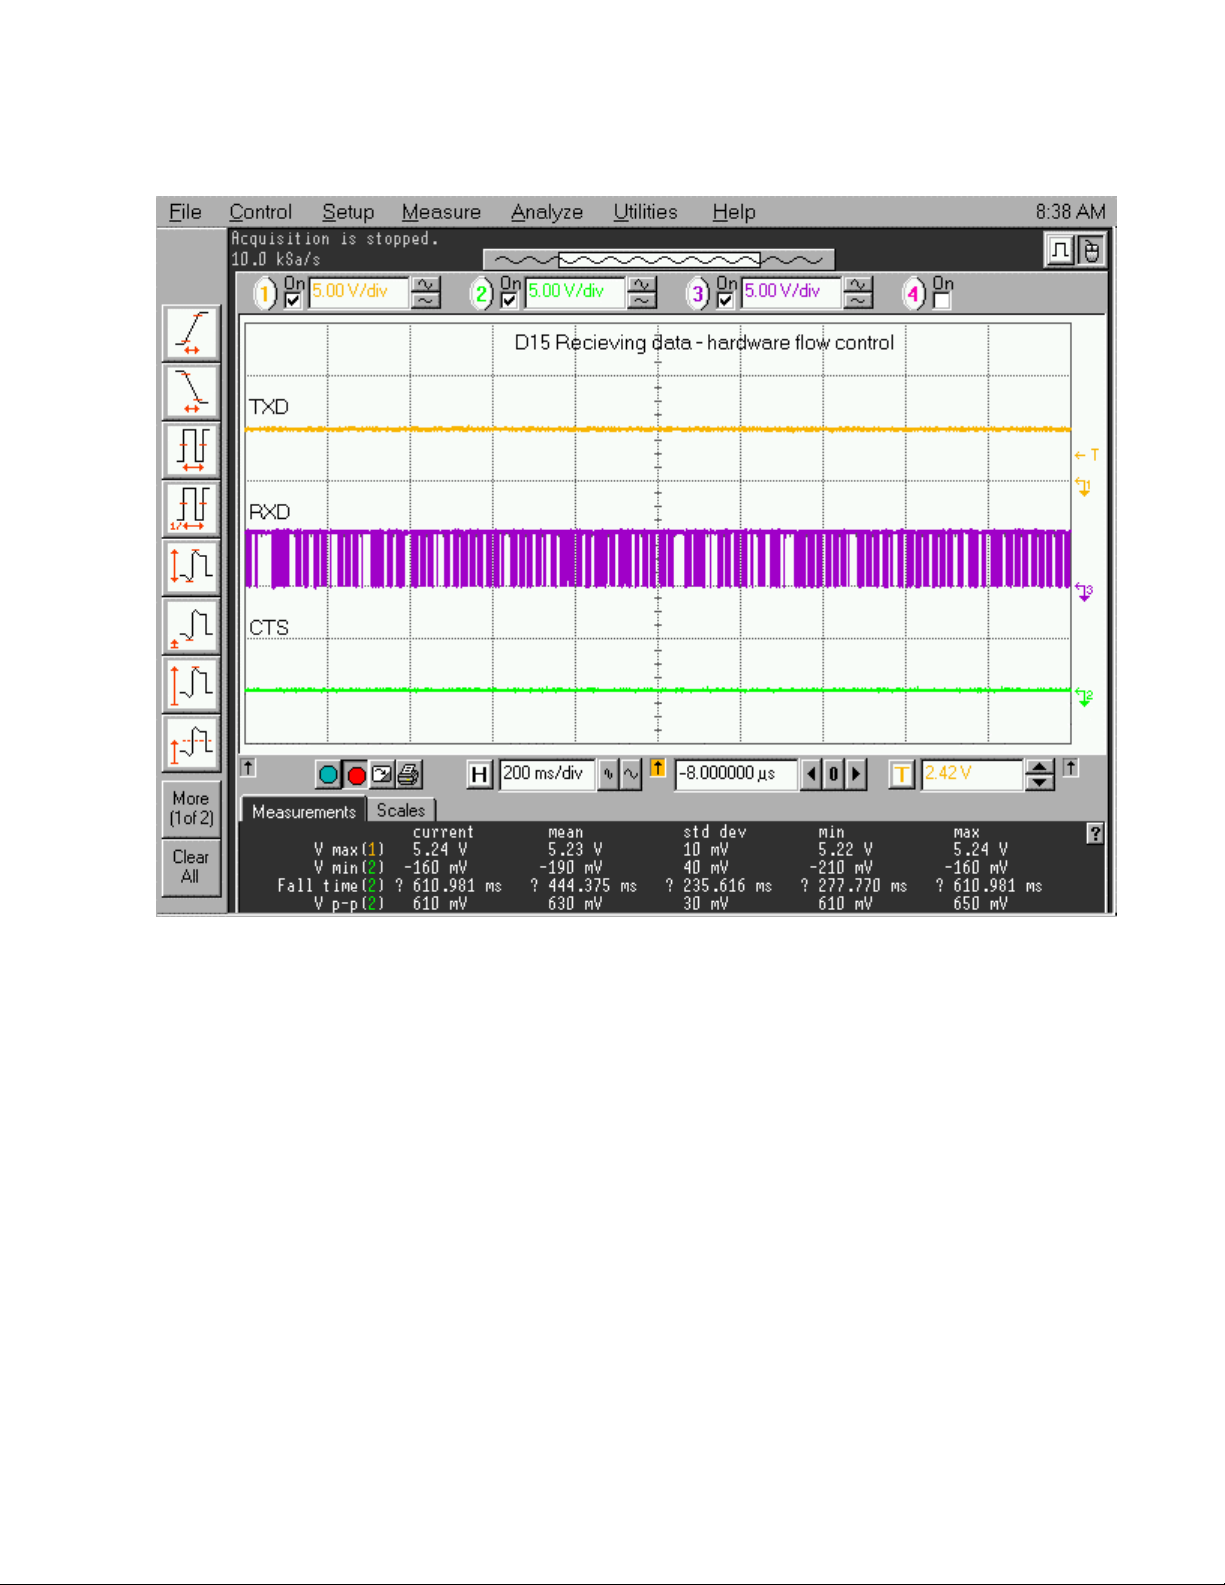This screenshot has height=1585, width=1225.
Task: Select the fall time measurement icon
Action: pos(191,392)
